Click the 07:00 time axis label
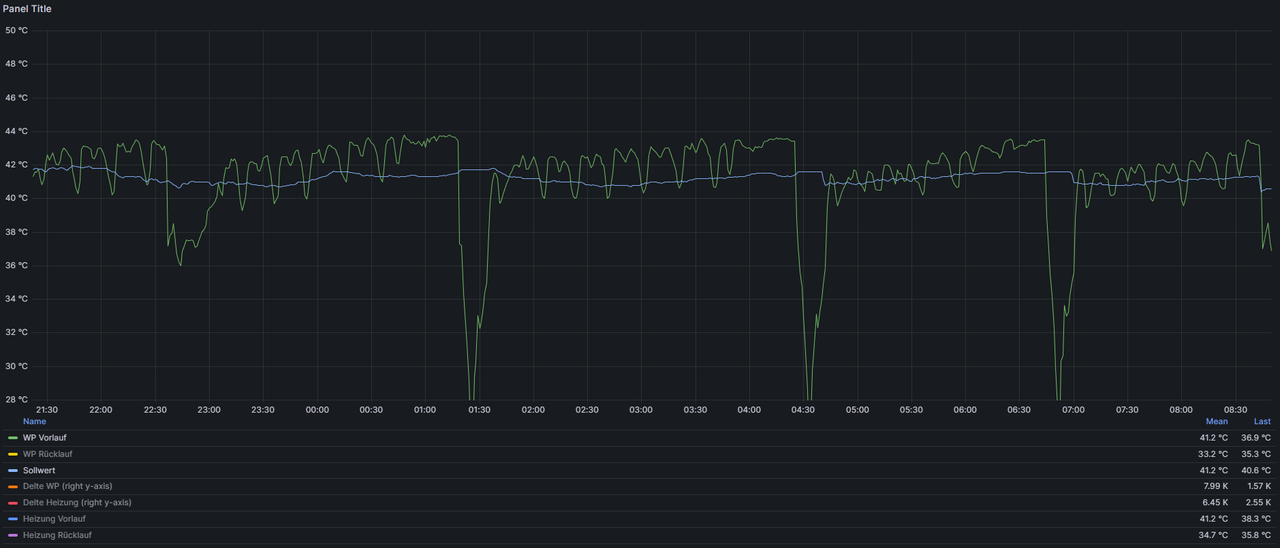This screenshot has height=548, width=1280. pos(1073,410)
